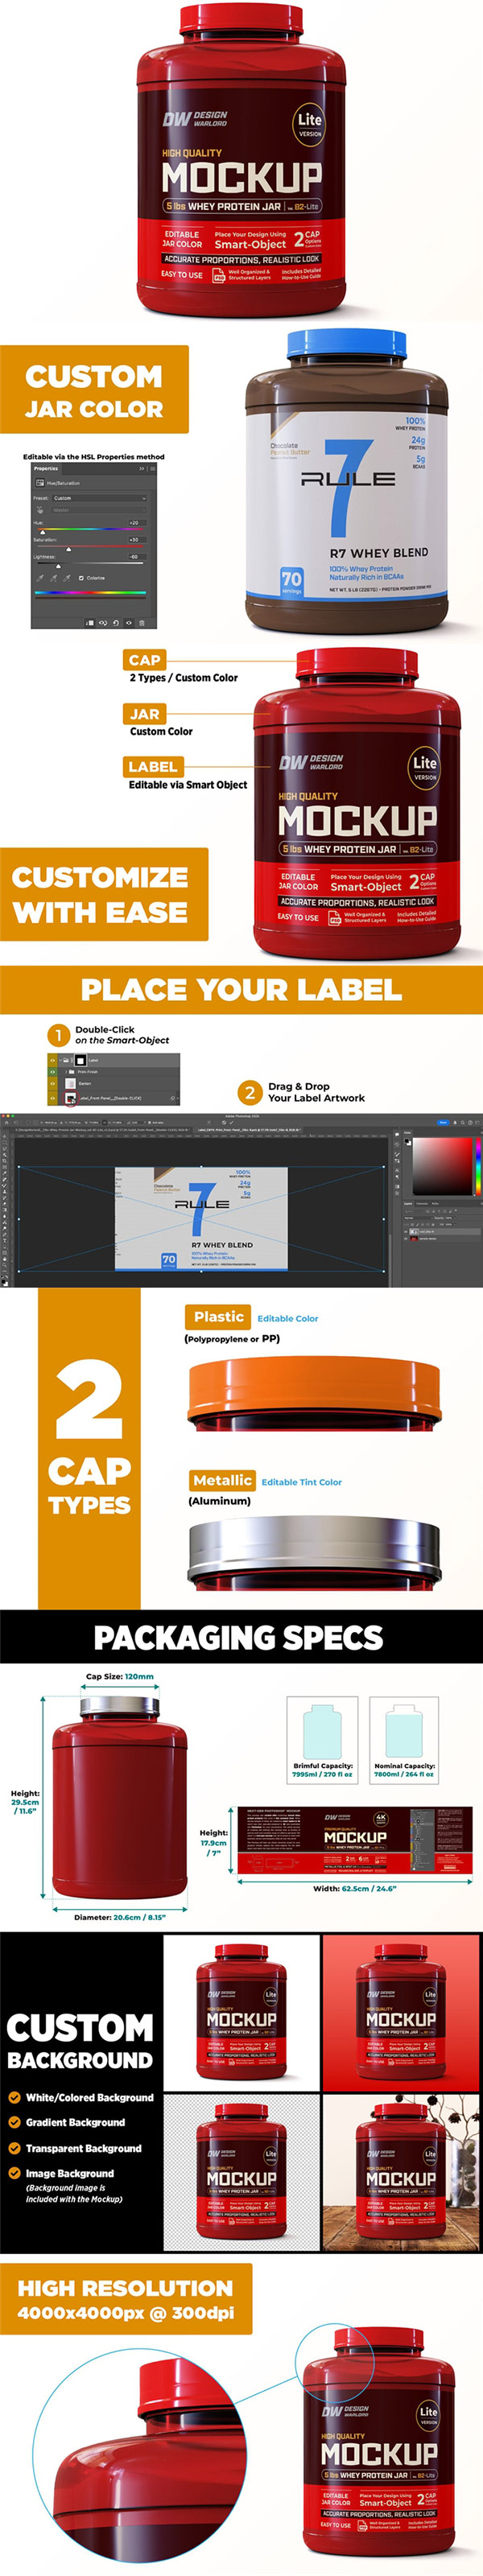This screenshot has width=483, height=2576.
Task: Open the Preset dropdown showing Custom
Action: 101,498
